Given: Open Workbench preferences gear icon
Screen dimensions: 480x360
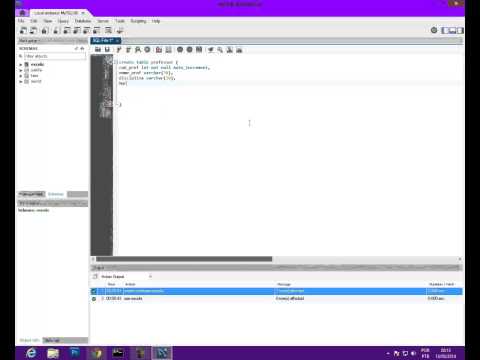Looking at the screenshot, I should (x=434, y=30).
